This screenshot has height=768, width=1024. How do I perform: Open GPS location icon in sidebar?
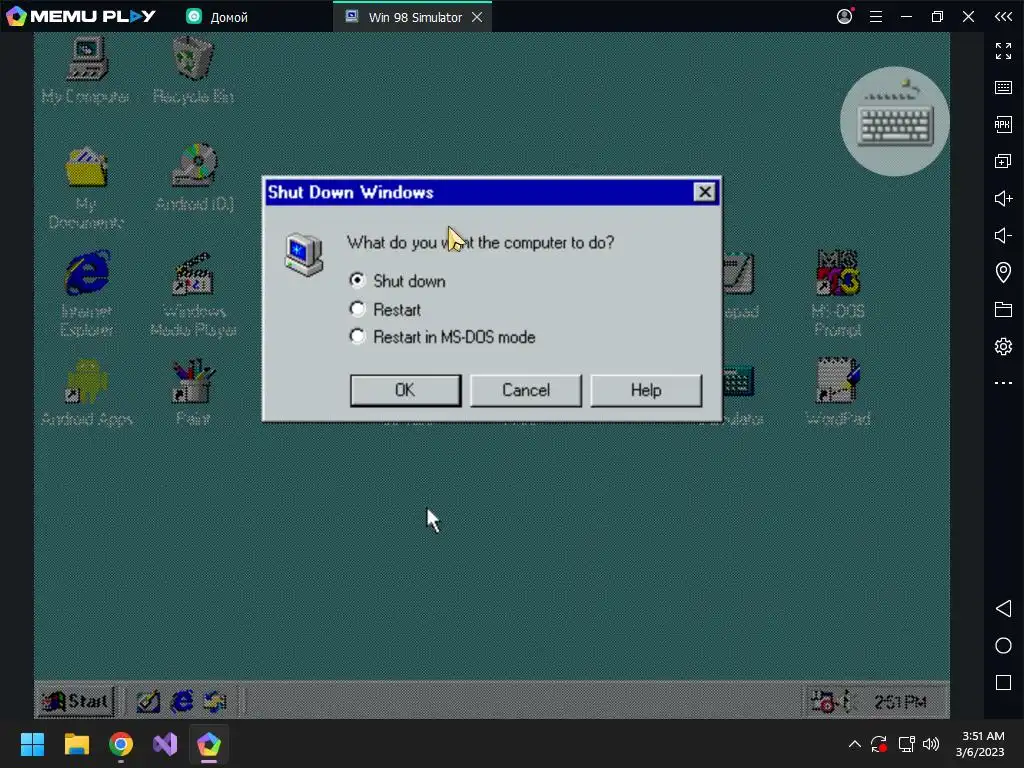pos(1003,272)
